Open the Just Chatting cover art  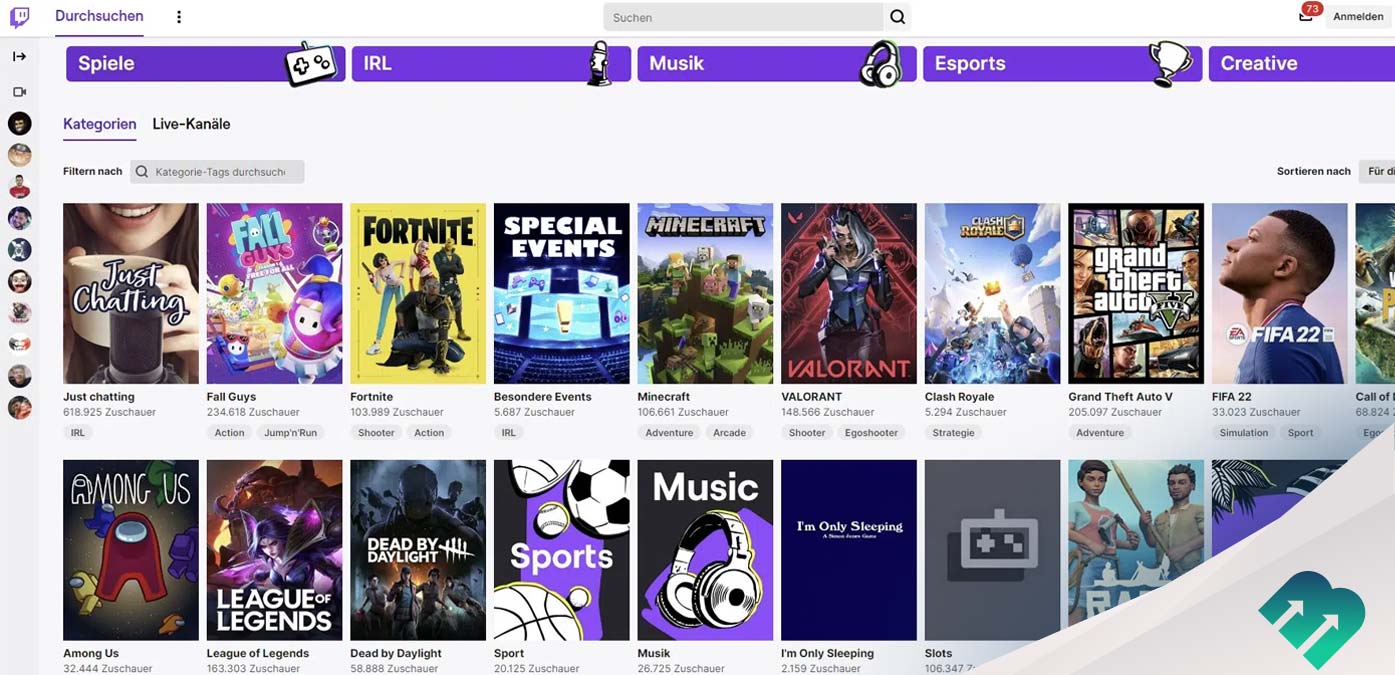(131, 294)
